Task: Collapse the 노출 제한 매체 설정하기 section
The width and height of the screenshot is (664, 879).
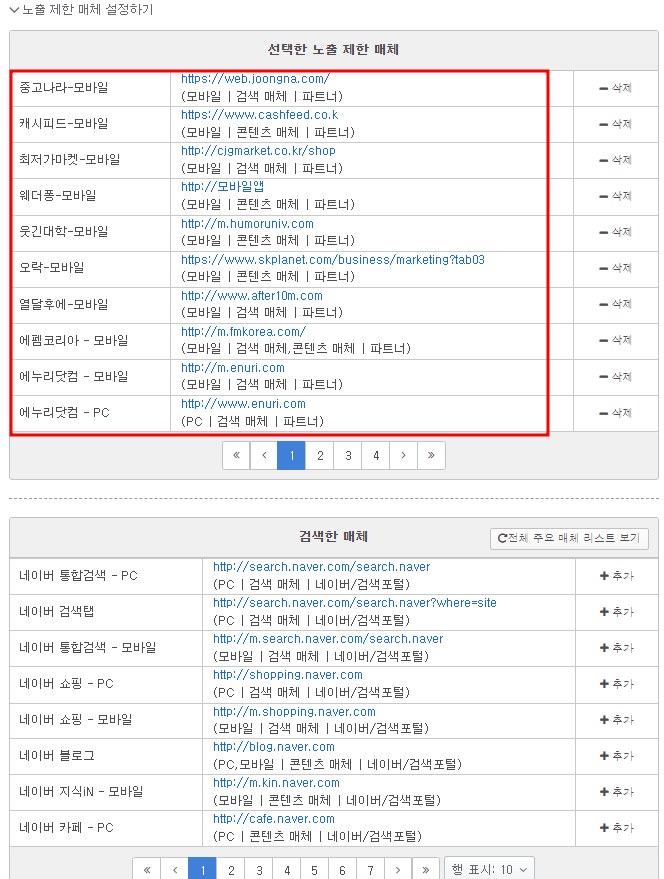Action: 81,10
